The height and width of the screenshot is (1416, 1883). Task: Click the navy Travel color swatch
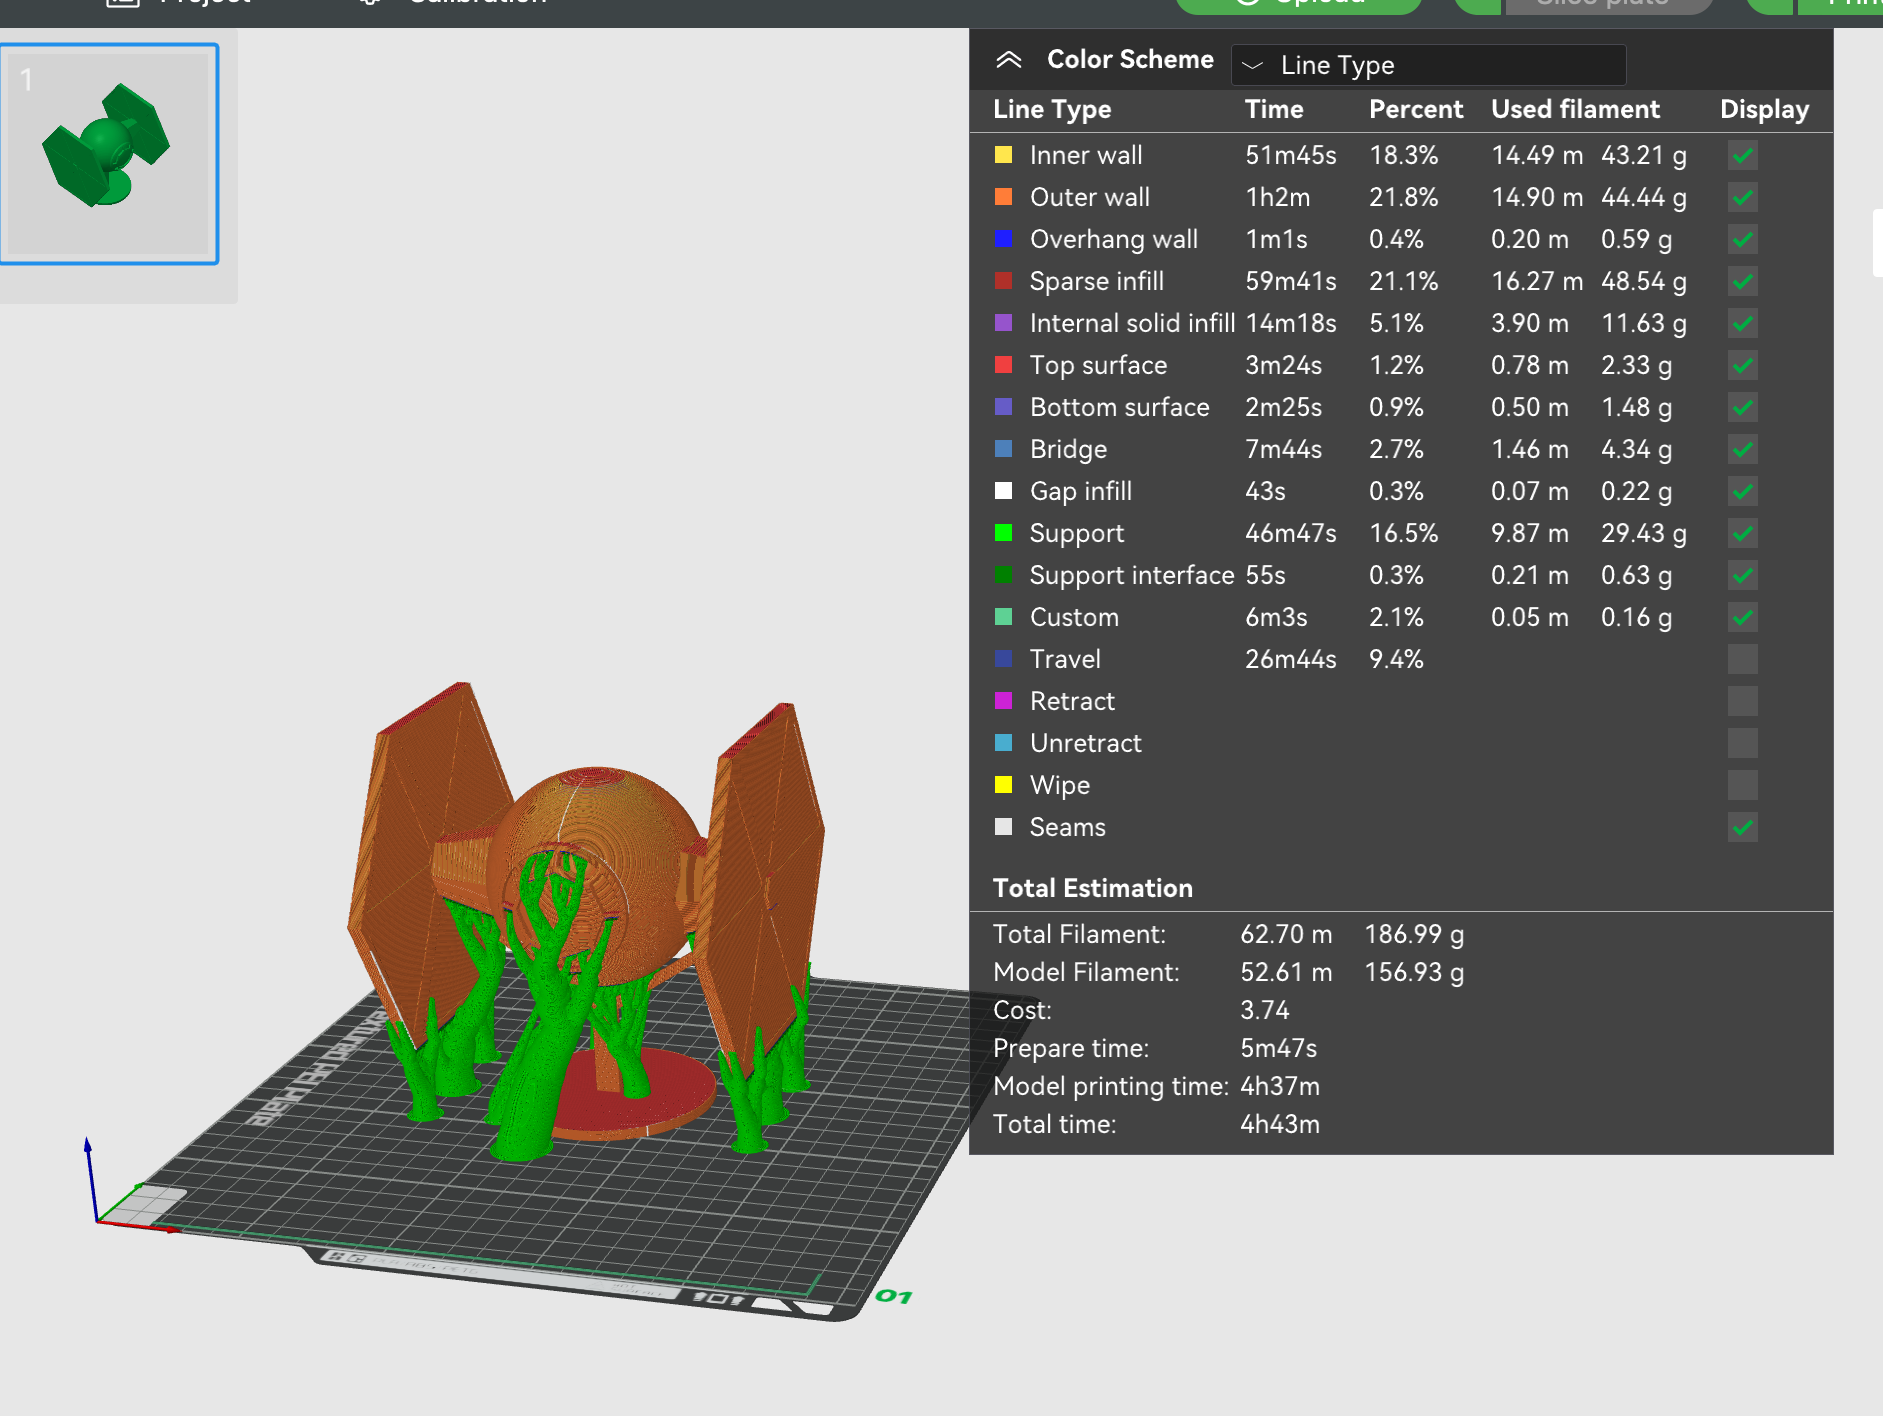[x=1003, y=659]
